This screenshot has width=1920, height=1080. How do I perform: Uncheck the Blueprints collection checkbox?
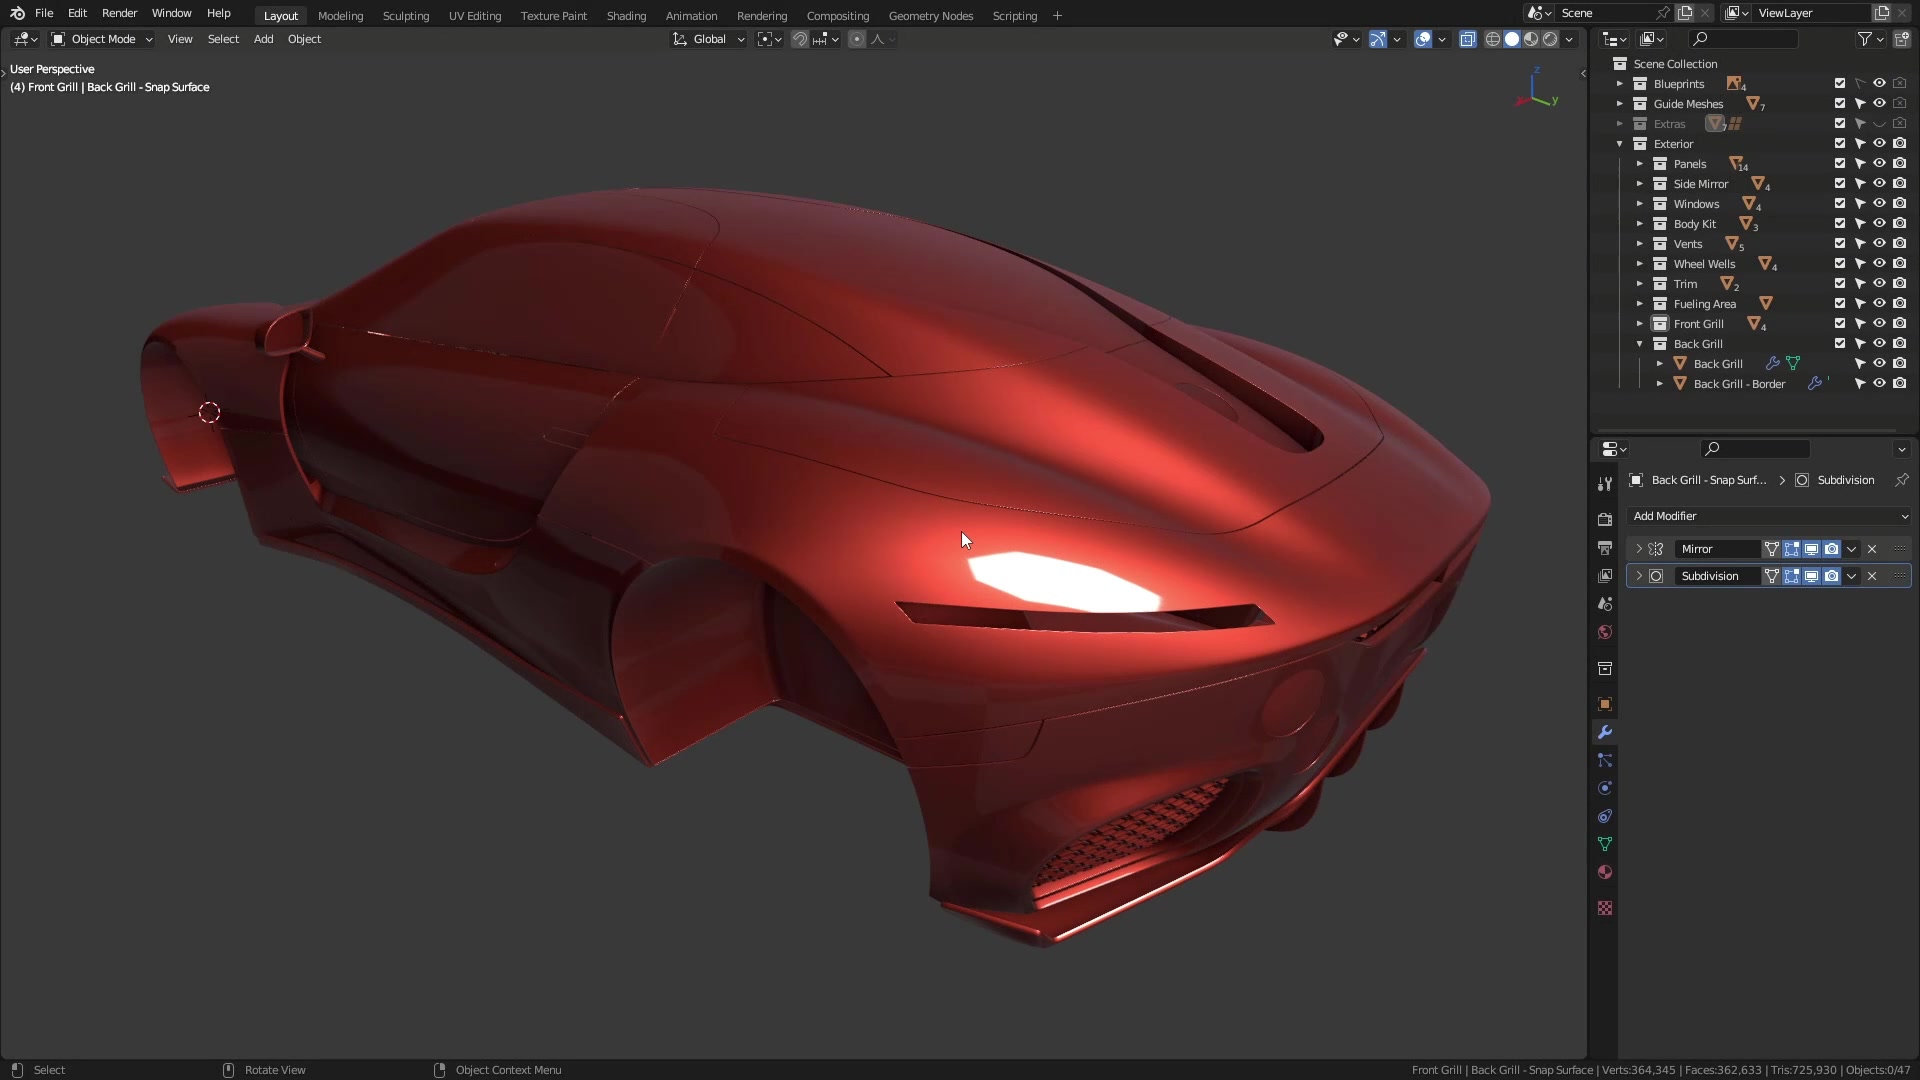pyautogui.click(x=1840, y=84)
